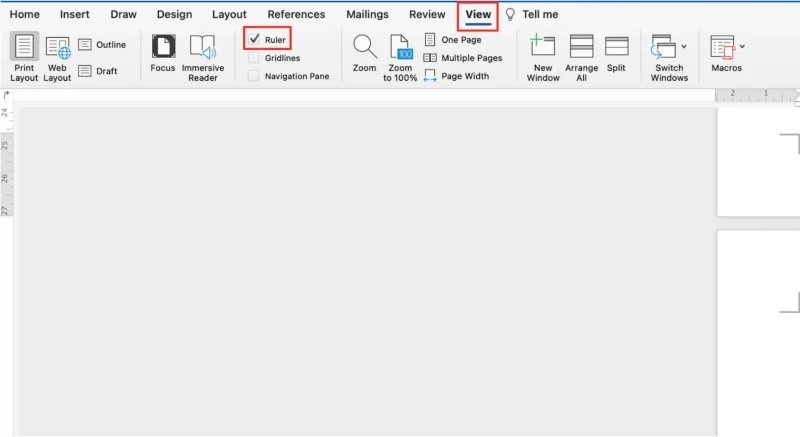Enable the Navigation Pane checkbox

click(254, 76)
